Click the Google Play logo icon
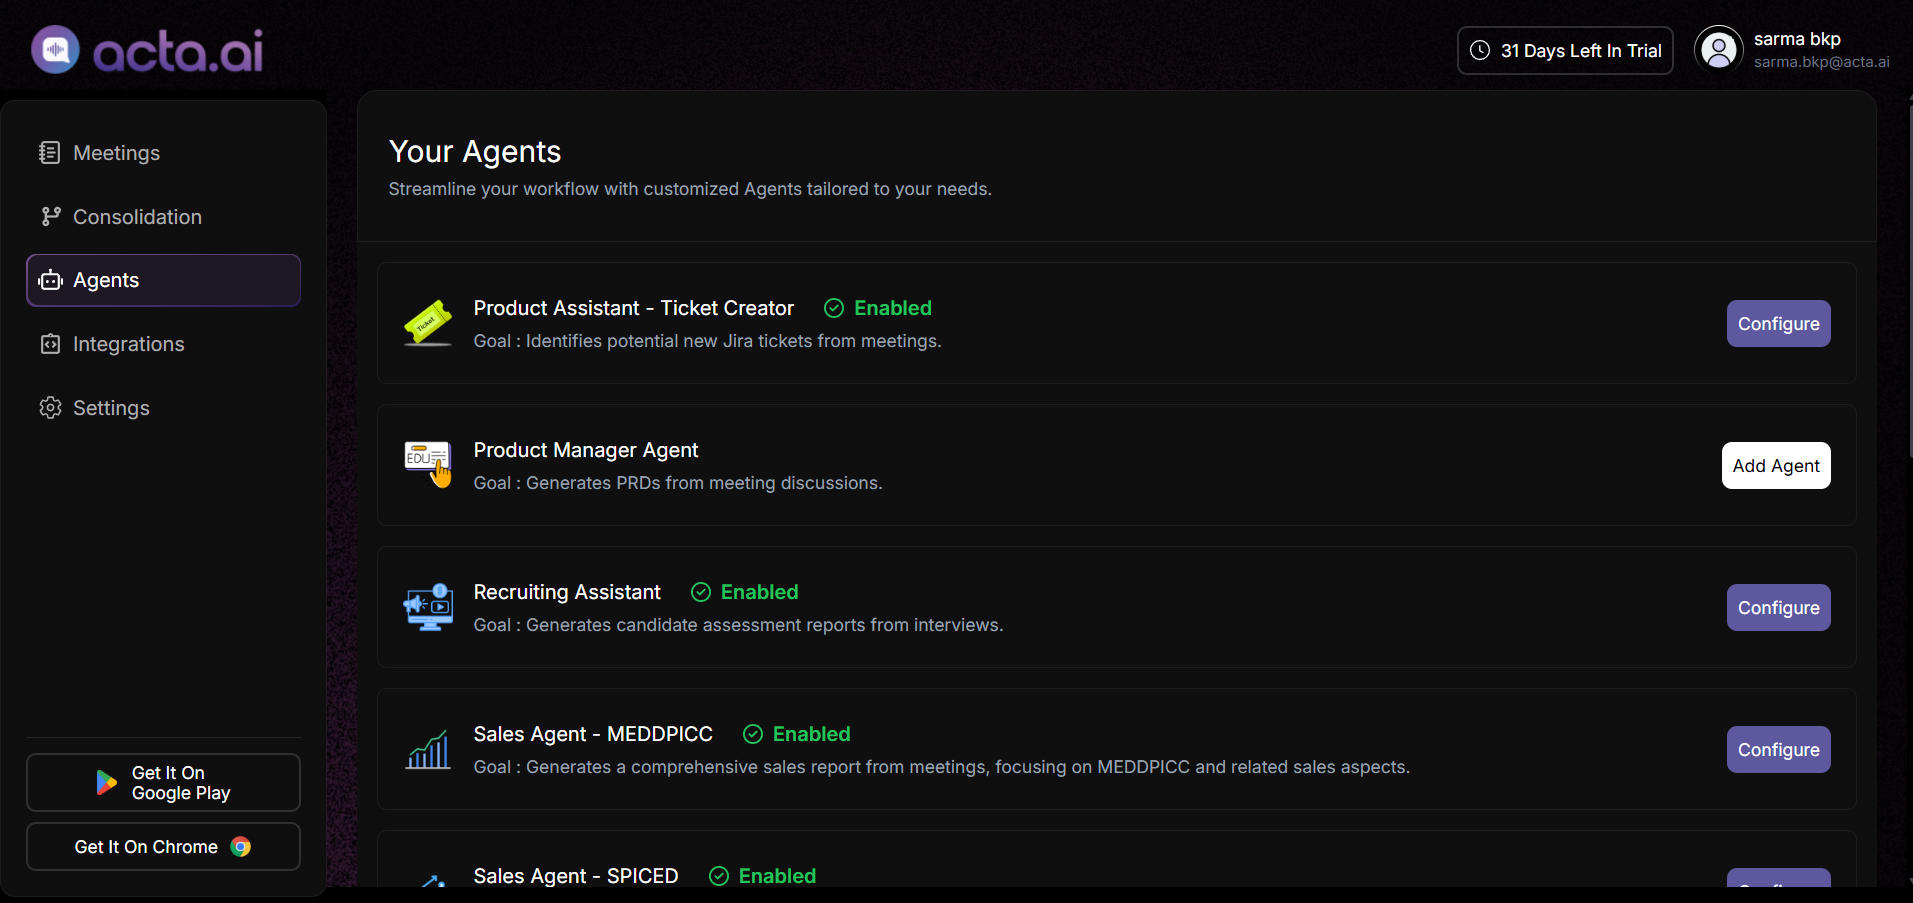This screenshot has height=903, width=1913. point(106,782)
